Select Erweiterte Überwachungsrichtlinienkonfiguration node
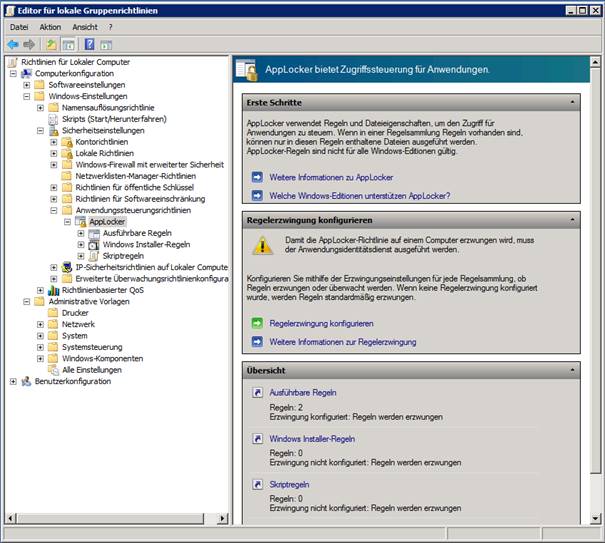The height and width of the screenshot is (543, 605). click(x=152, y=279)
